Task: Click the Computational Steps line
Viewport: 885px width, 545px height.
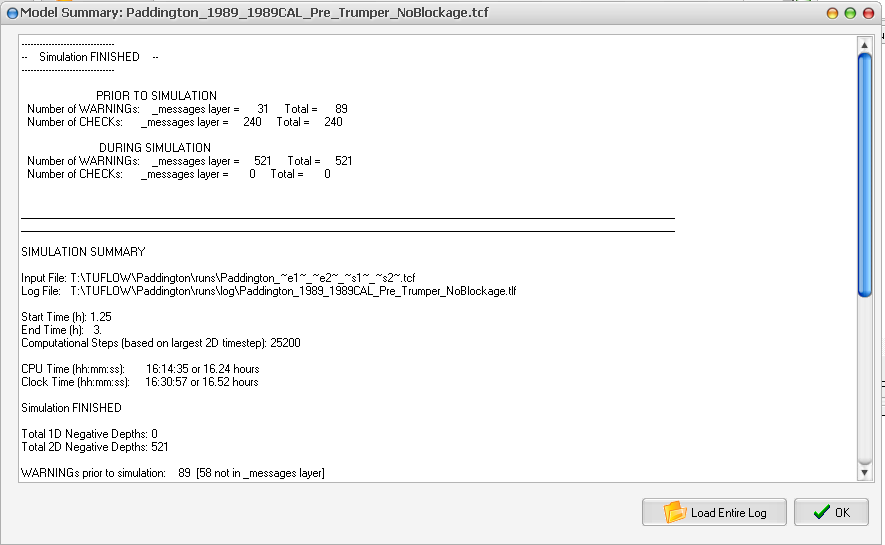Action: (160, 343)
